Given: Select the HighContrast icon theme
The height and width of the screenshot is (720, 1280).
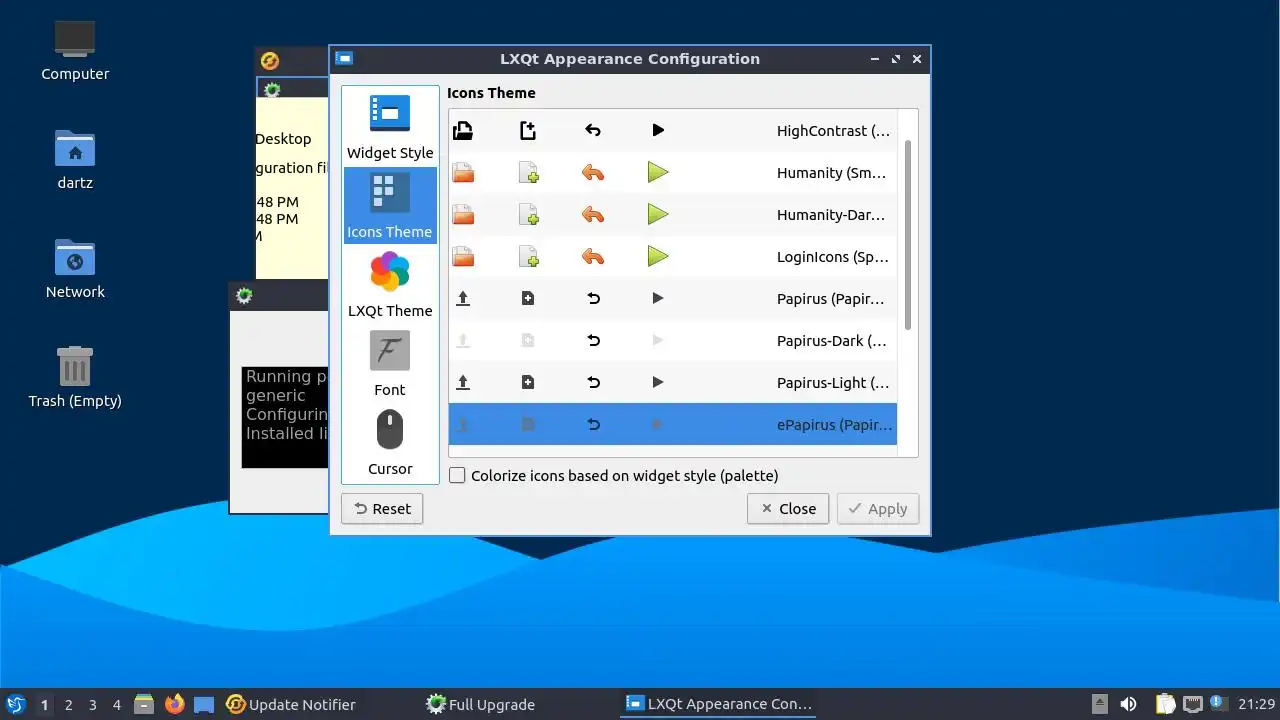Looking at the screenshot, I should pyautogui.click(x=673, y=131).
